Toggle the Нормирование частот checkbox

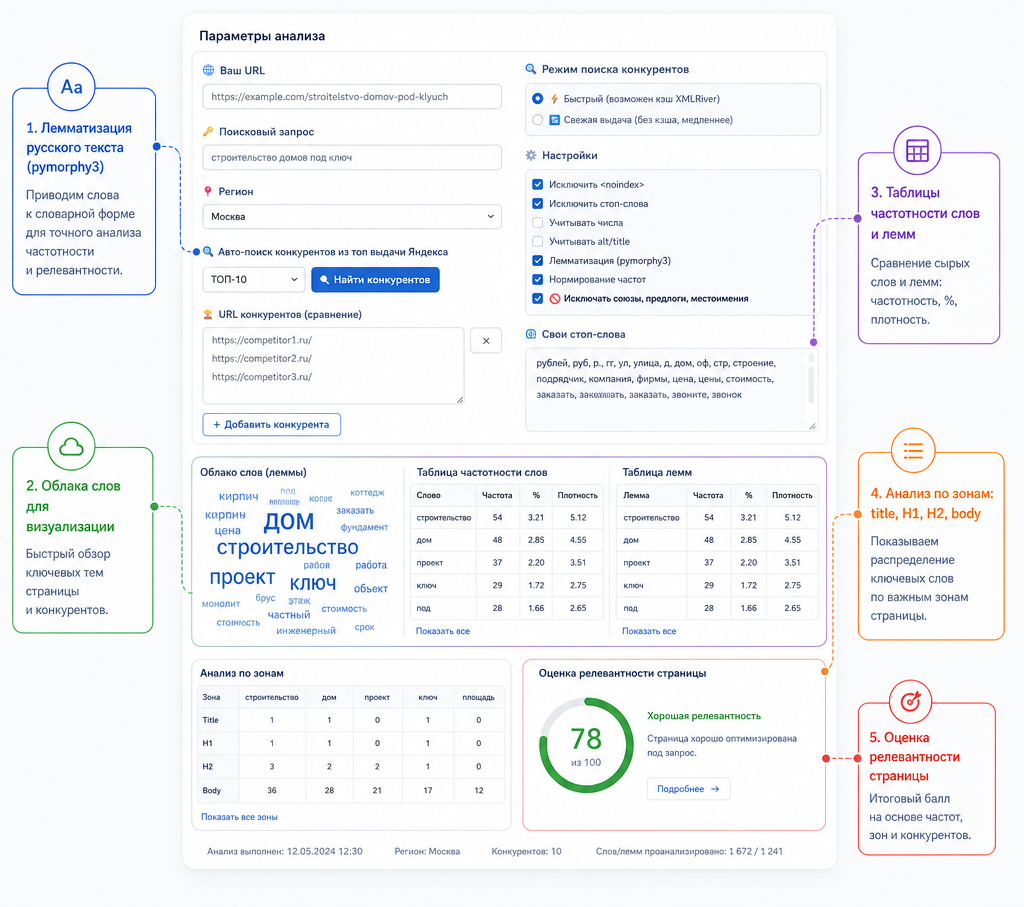pyautogui.click(x=537, y=279)
